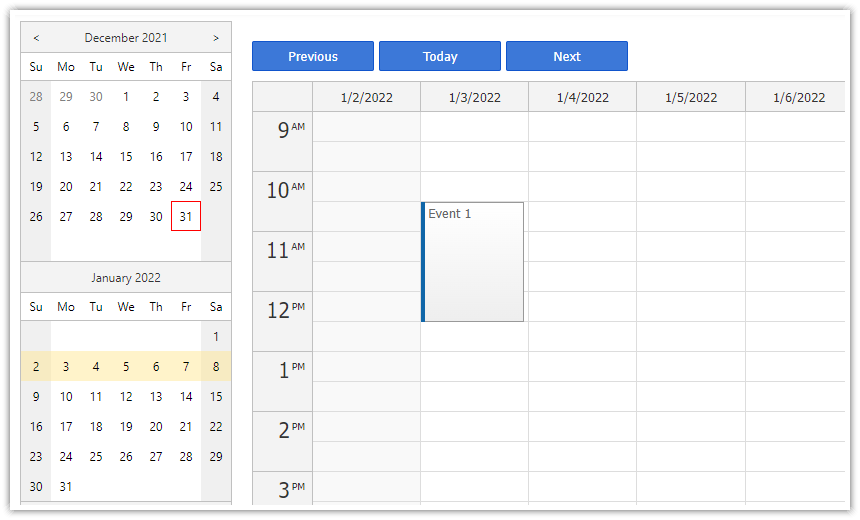Choose January 15 in the mini calendar

216,397
